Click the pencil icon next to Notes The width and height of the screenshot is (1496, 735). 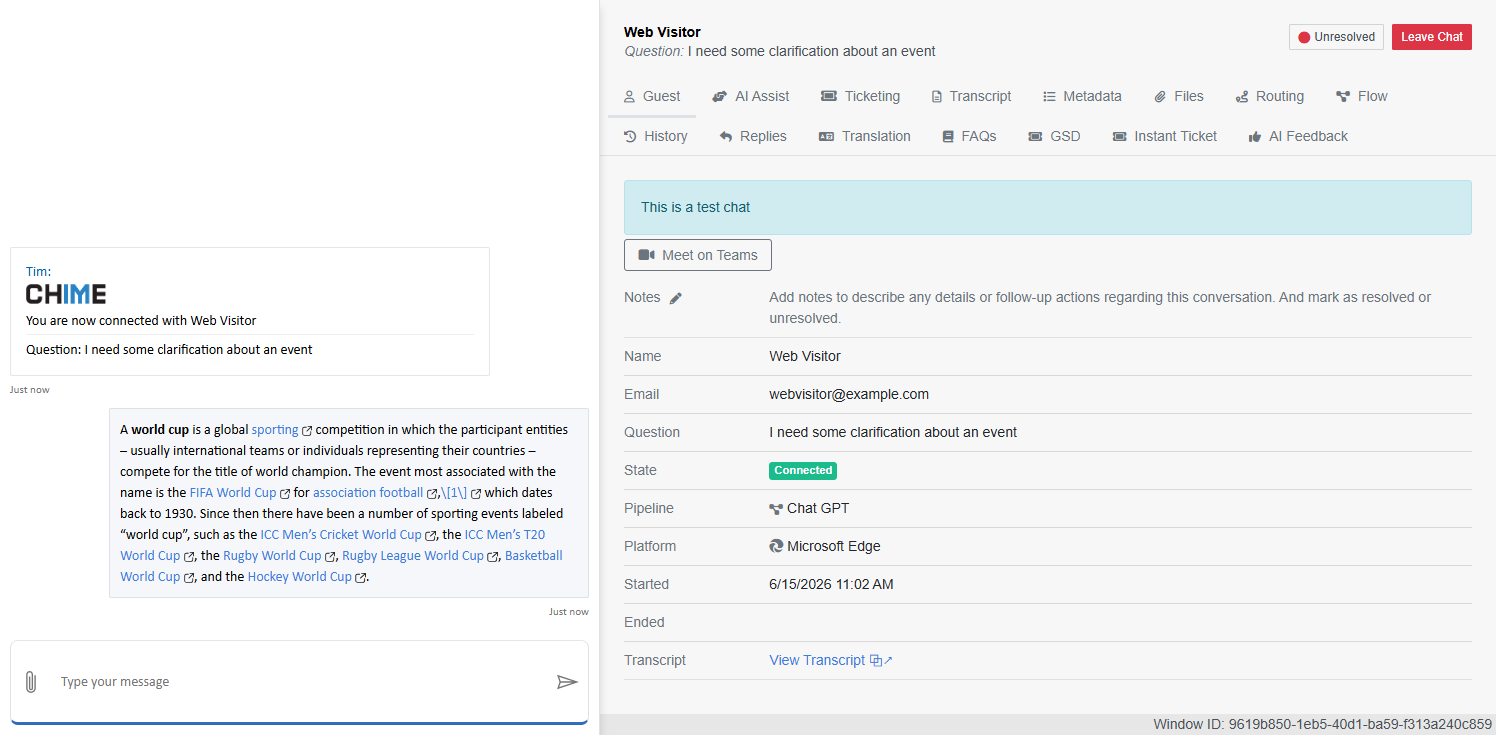(676, 298)
